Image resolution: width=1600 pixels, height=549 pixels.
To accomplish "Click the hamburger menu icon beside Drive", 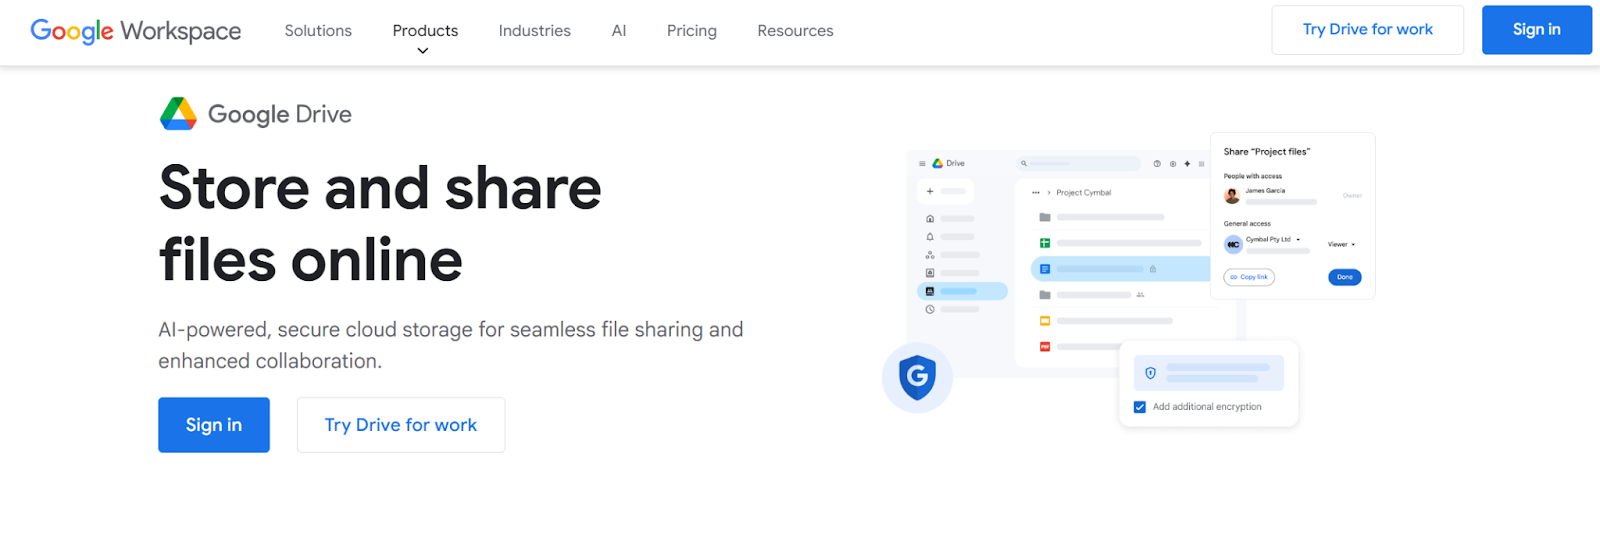I will pos(922,163).
